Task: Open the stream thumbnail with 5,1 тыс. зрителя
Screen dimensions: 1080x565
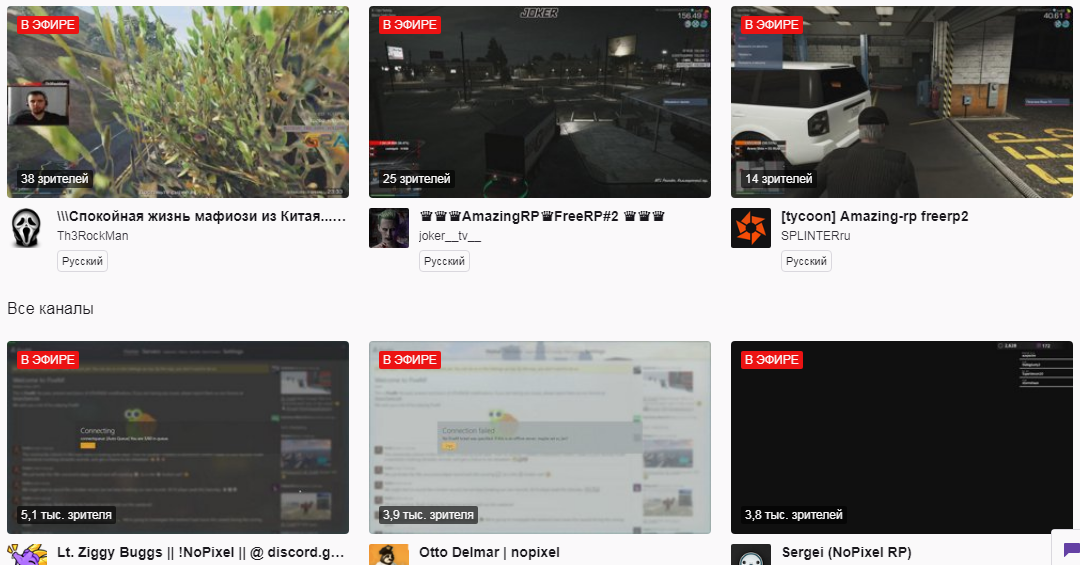Action: pyautogui.click(x=178, y=437)
